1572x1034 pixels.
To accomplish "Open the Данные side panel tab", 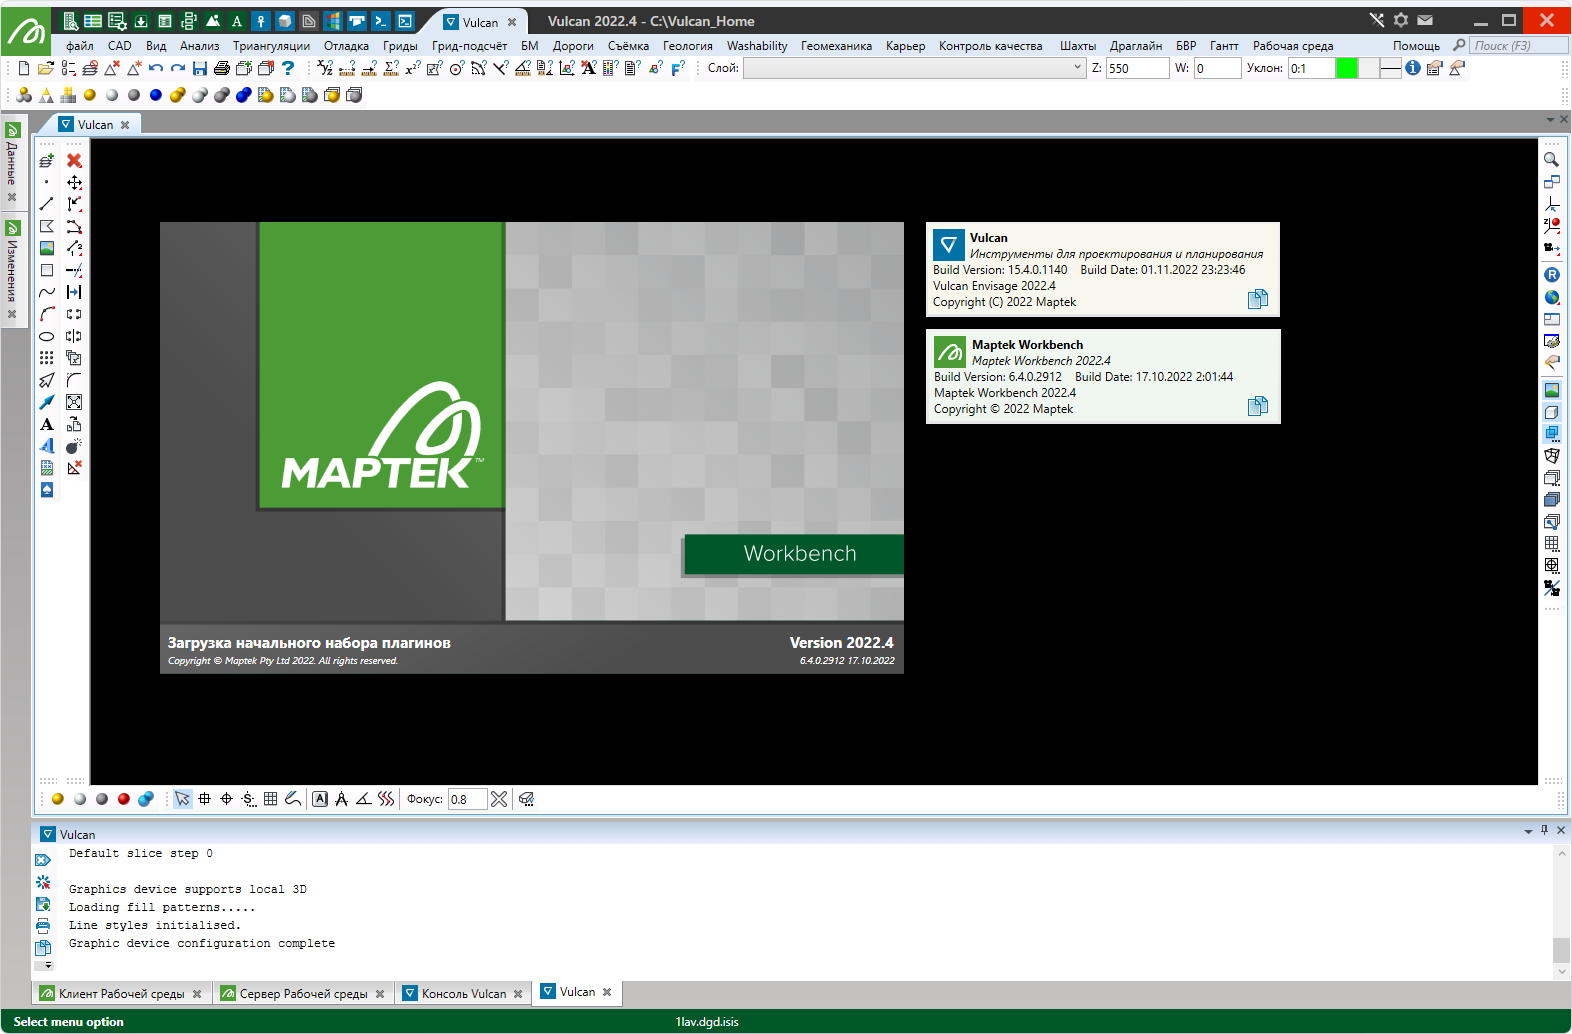I will tap(12, 162).
